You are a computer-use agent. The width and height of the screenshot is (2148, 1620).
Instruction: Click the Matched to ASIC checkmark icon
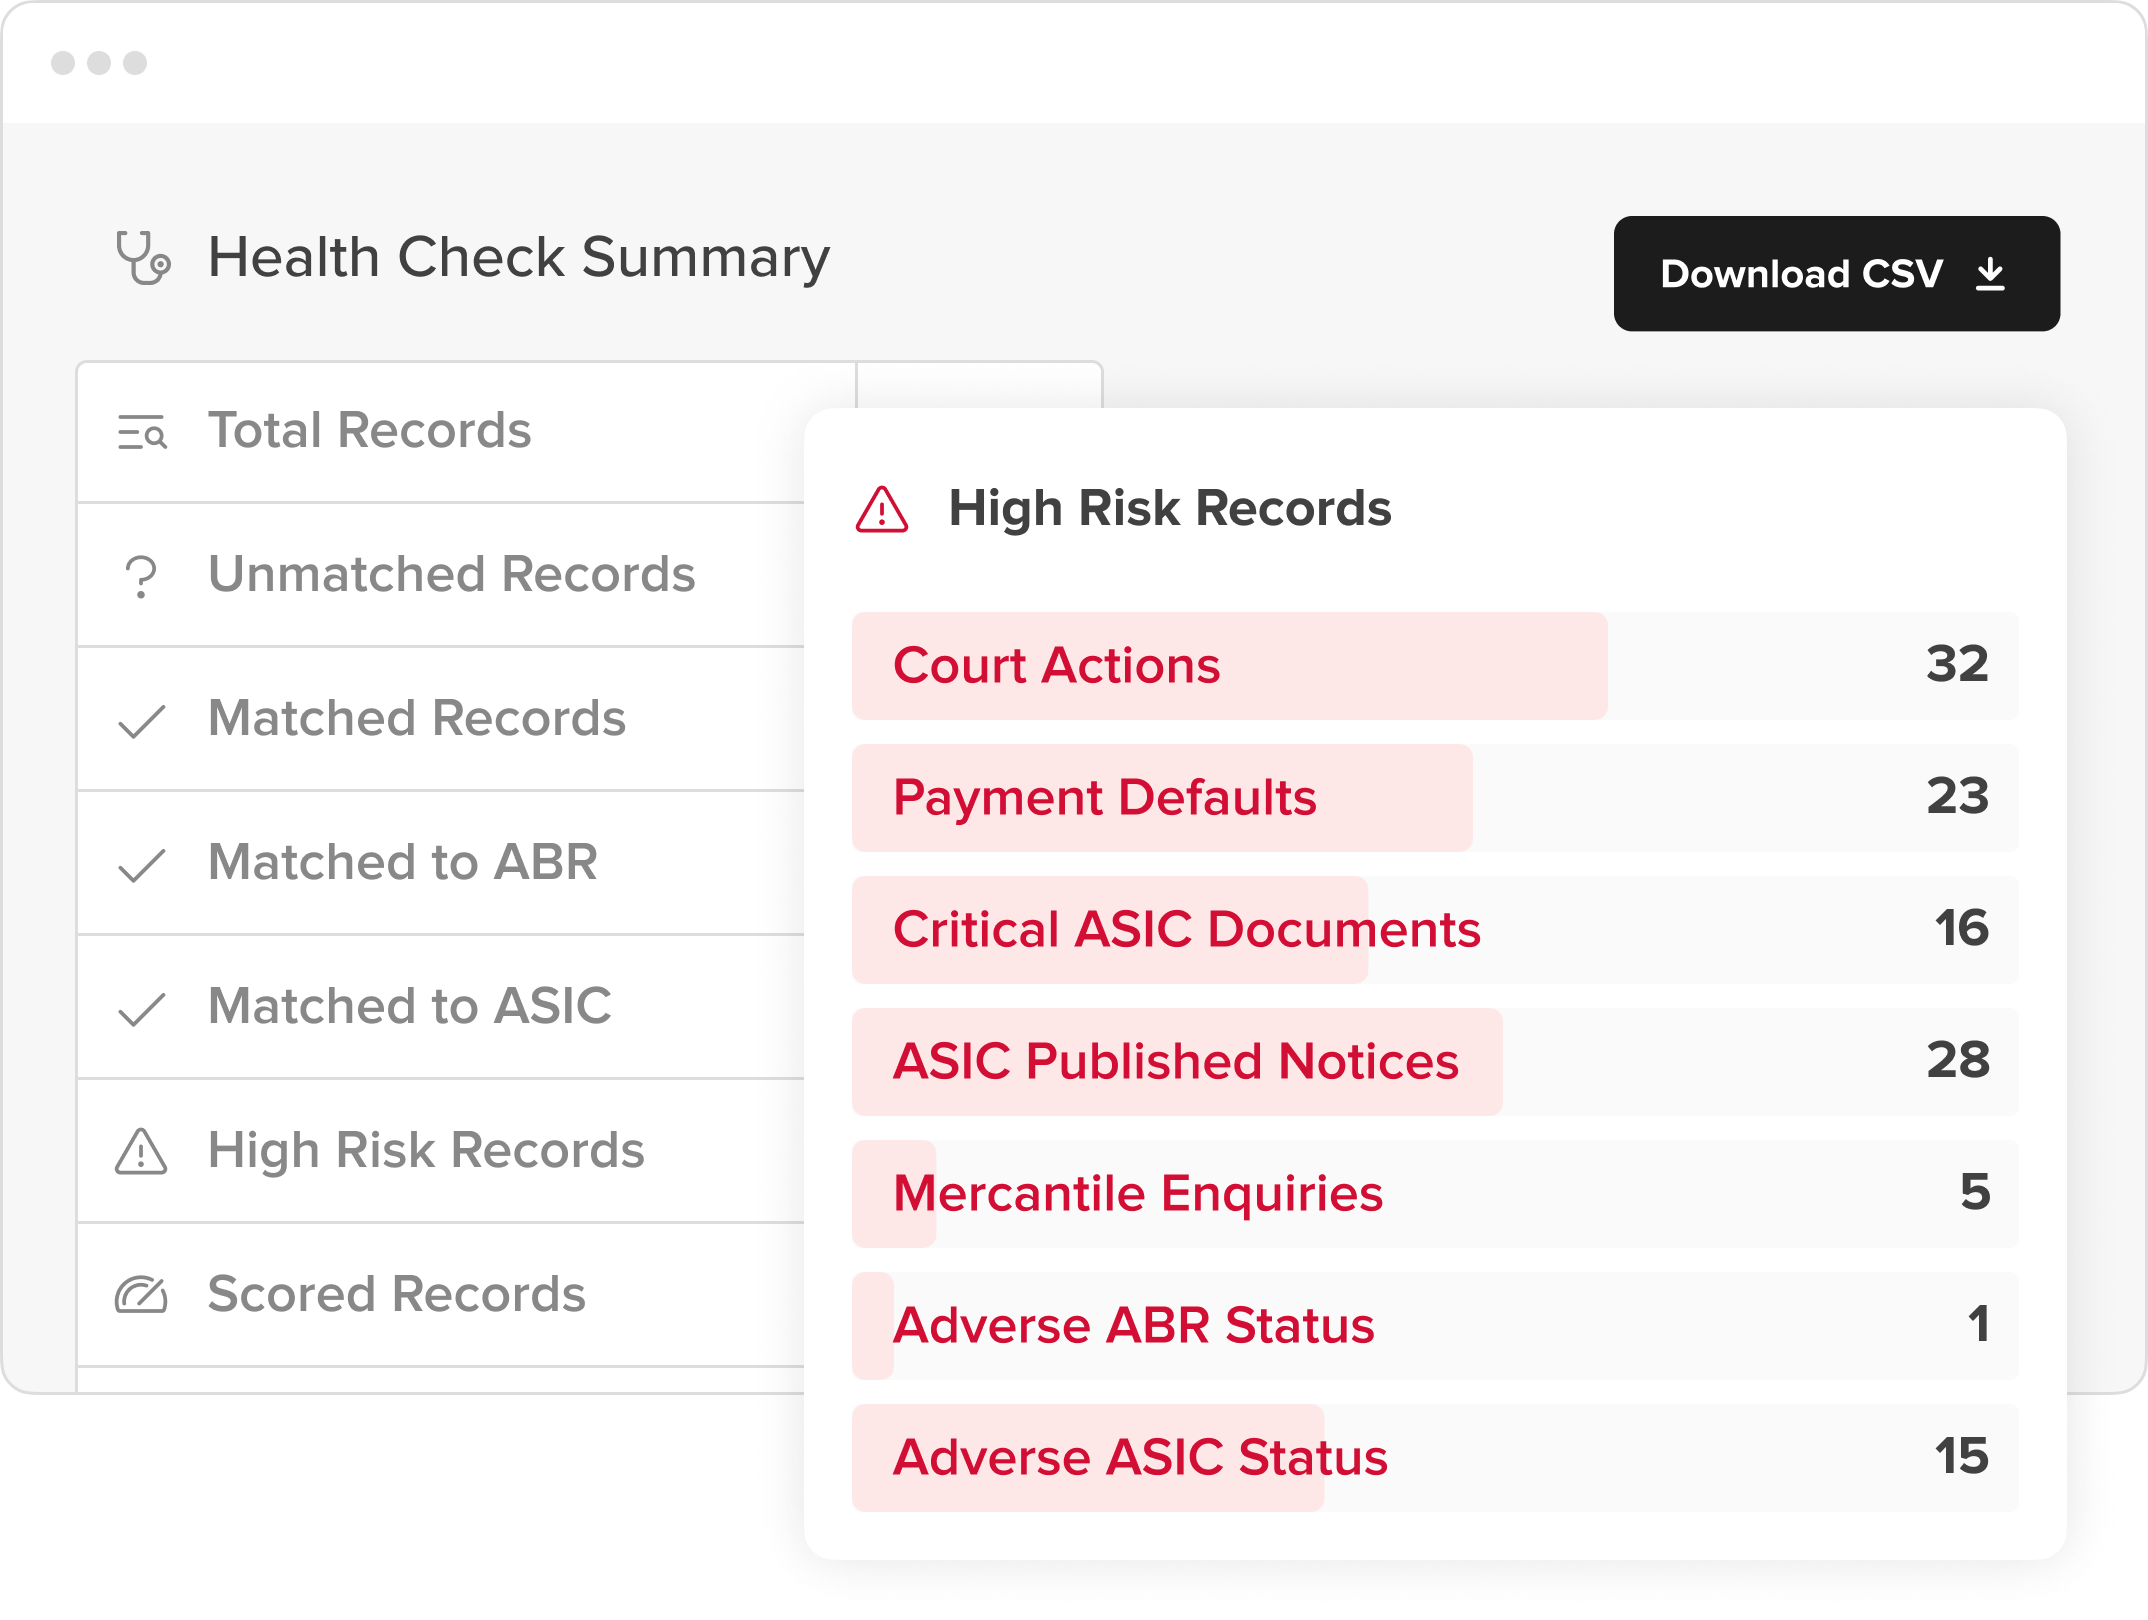141,1009
